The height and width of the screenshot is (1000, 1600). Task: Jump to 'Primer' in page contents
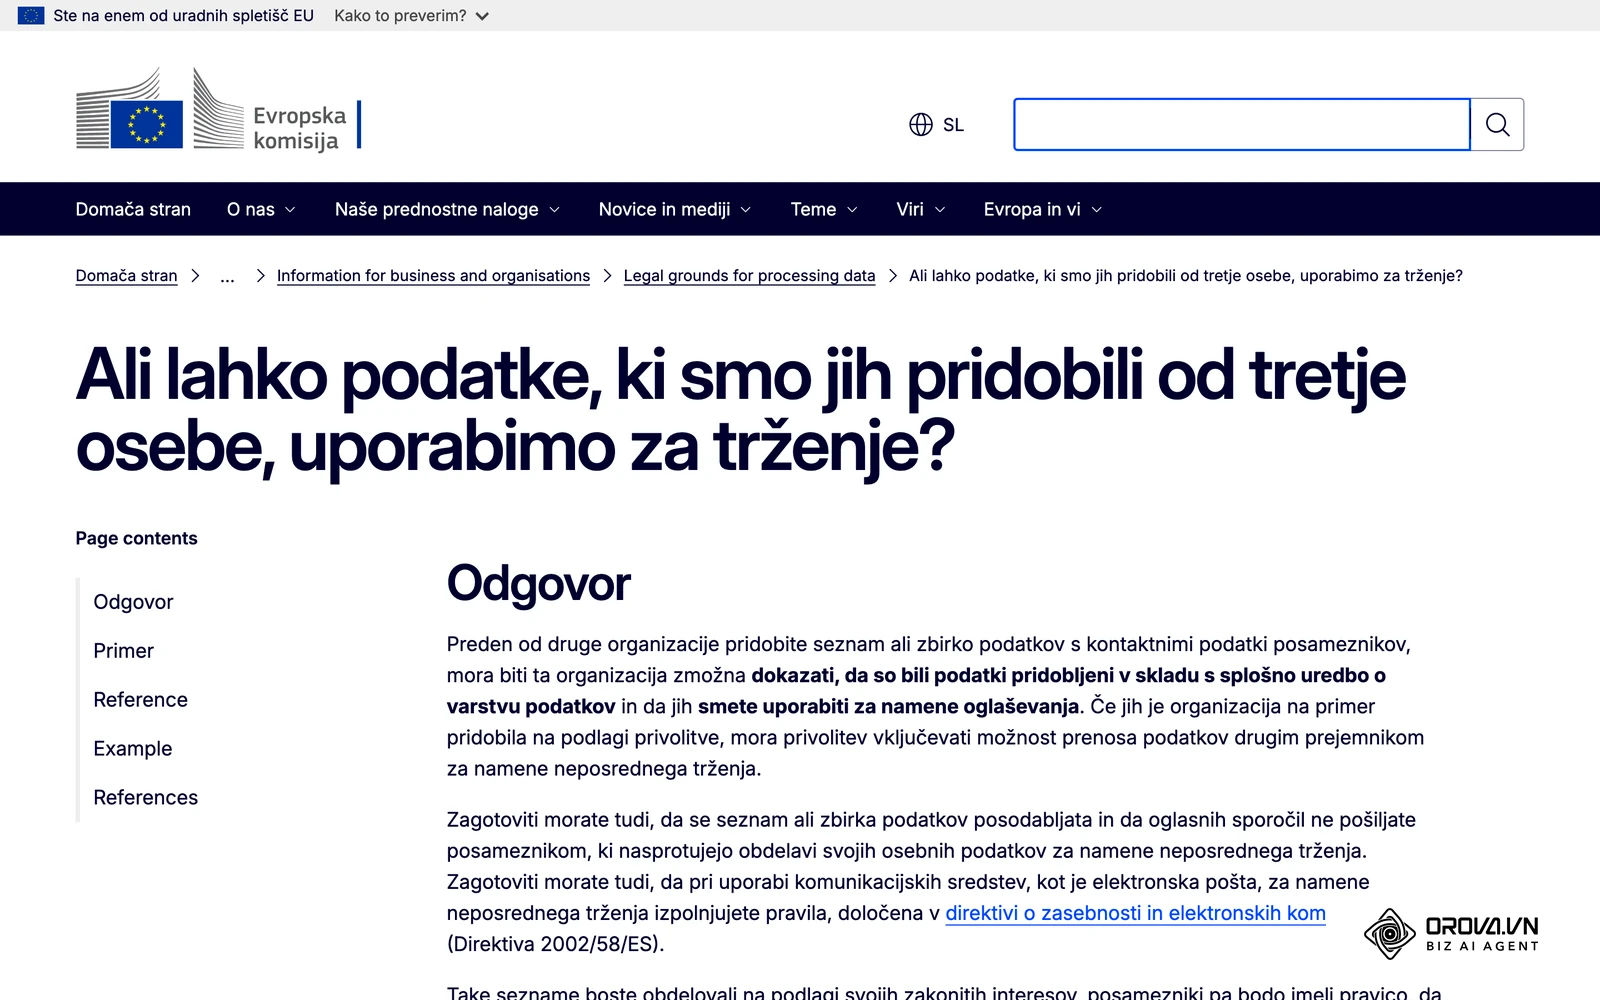[x=123, y=651]
